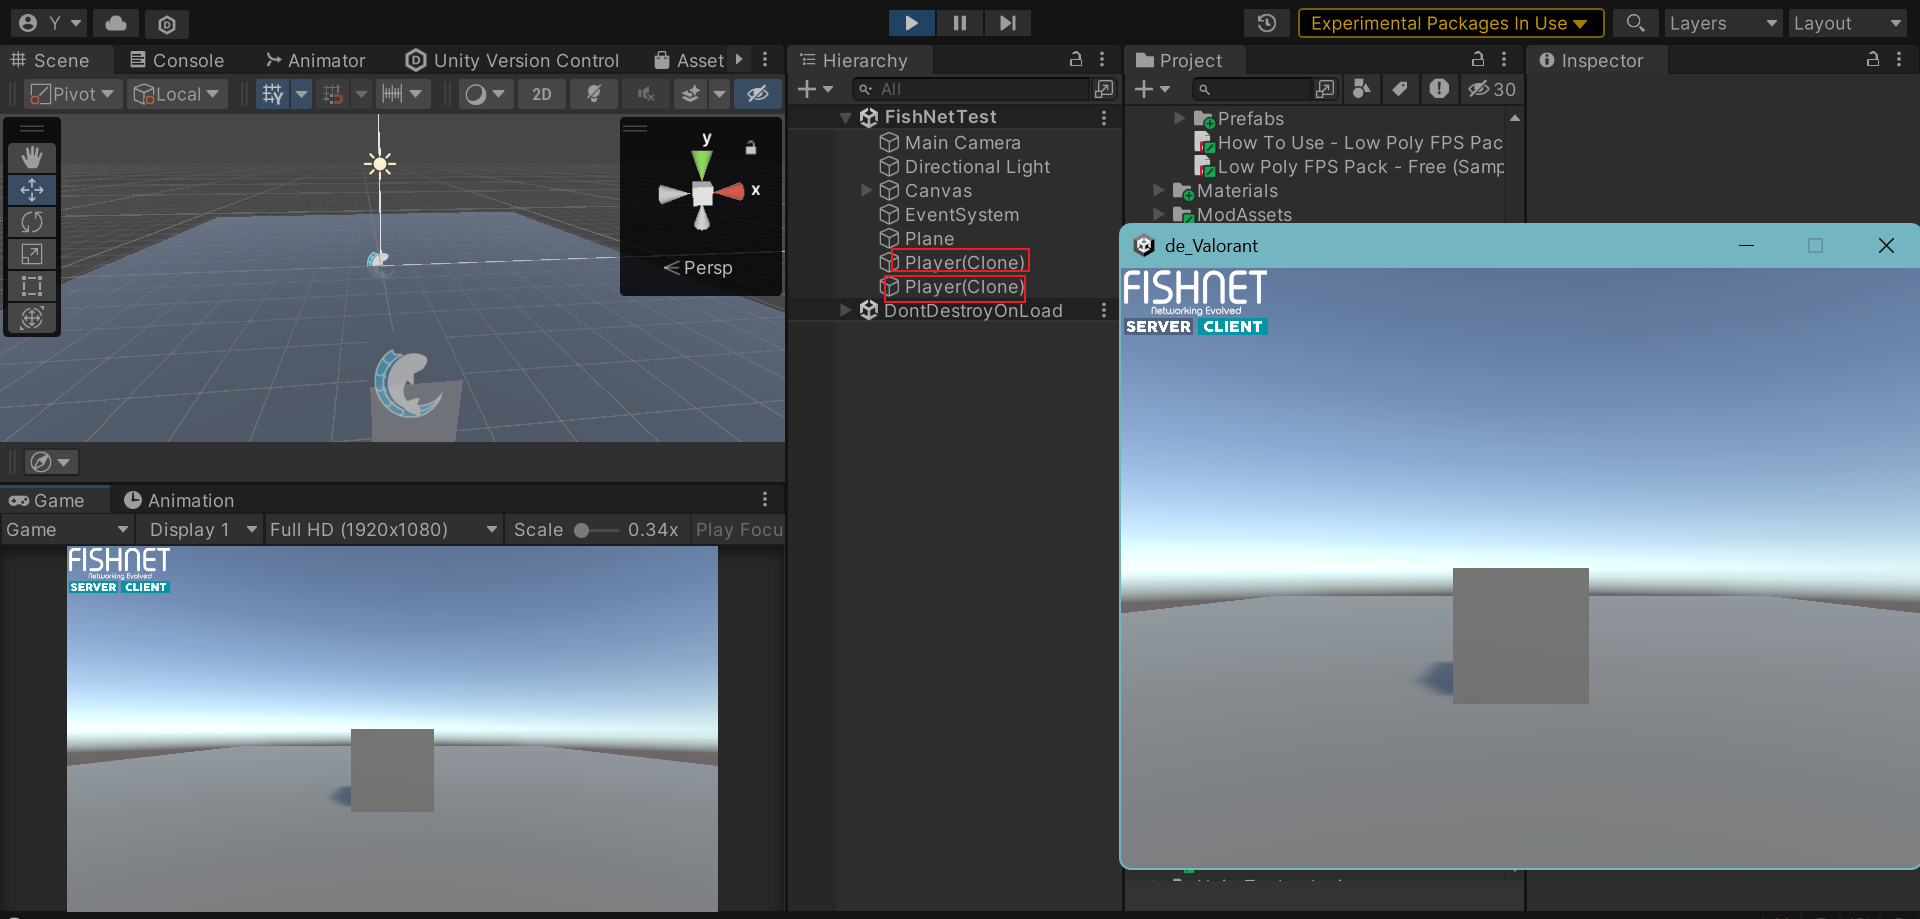Select the Rotate tool

[x=32, y=222]
